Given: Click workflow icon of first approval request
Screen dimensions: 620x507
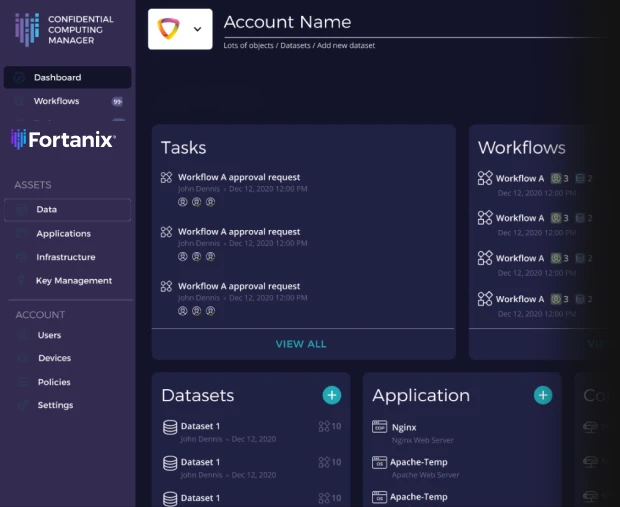Looking at the screenshot, I should pos(166,177).
